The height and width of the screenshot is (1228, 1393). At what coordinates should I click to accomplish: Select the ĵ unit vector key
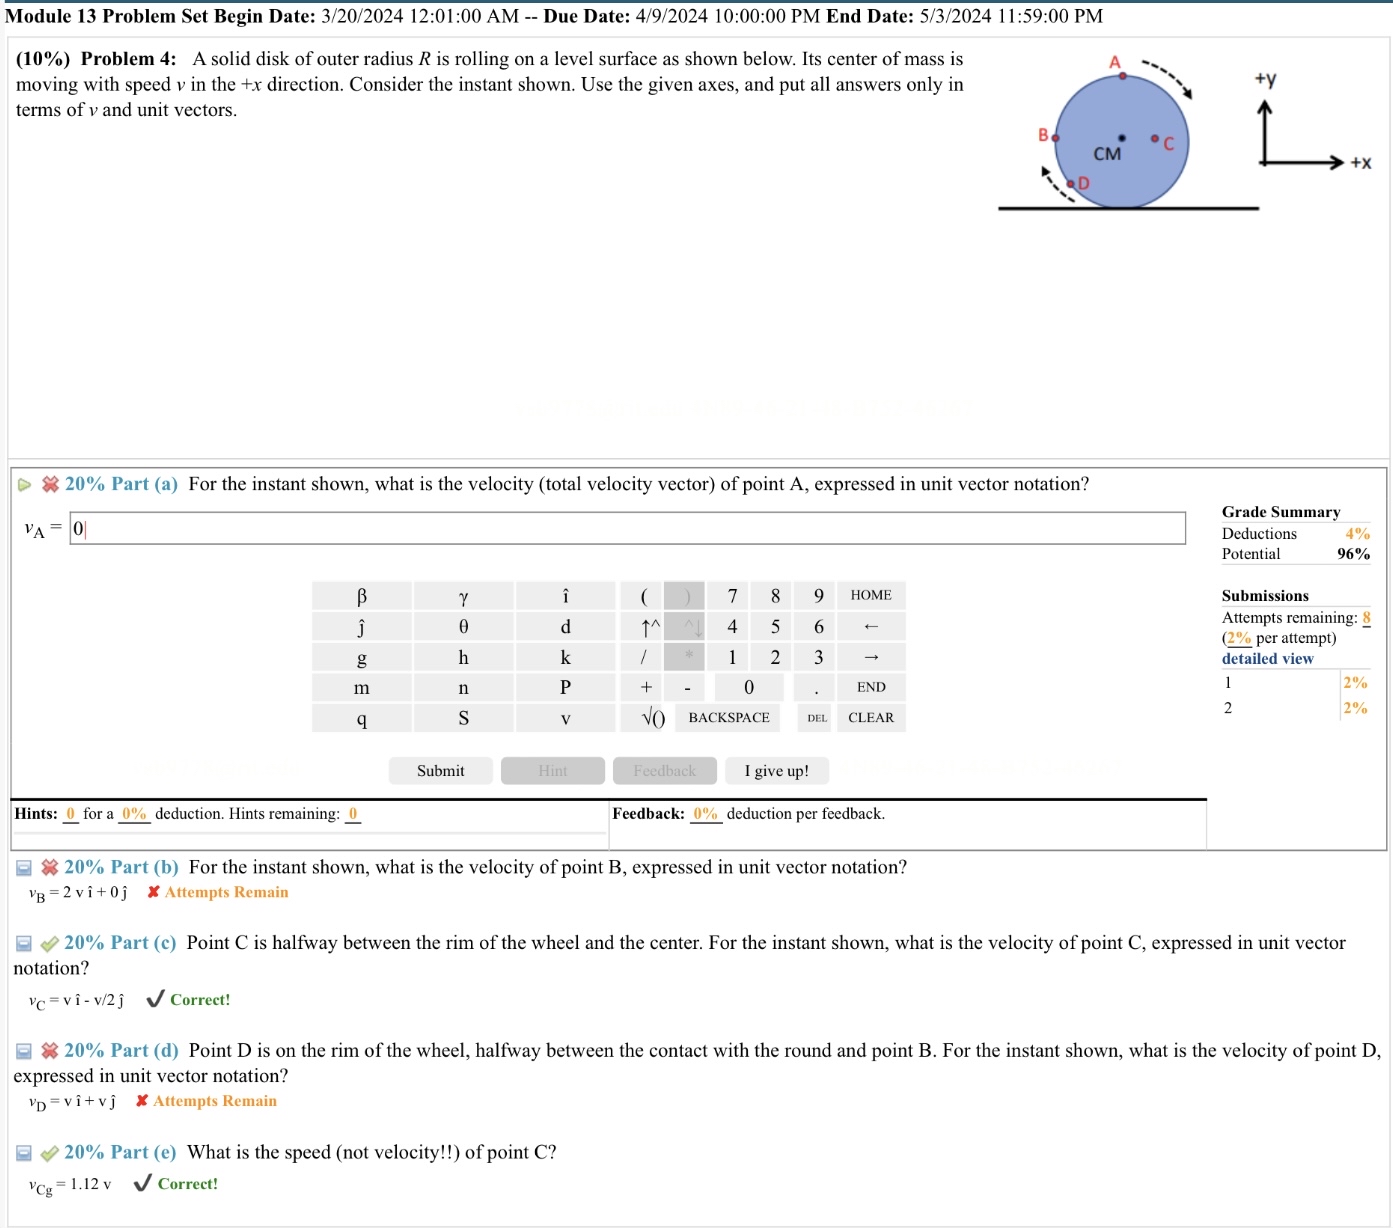(x=362, y=626)
